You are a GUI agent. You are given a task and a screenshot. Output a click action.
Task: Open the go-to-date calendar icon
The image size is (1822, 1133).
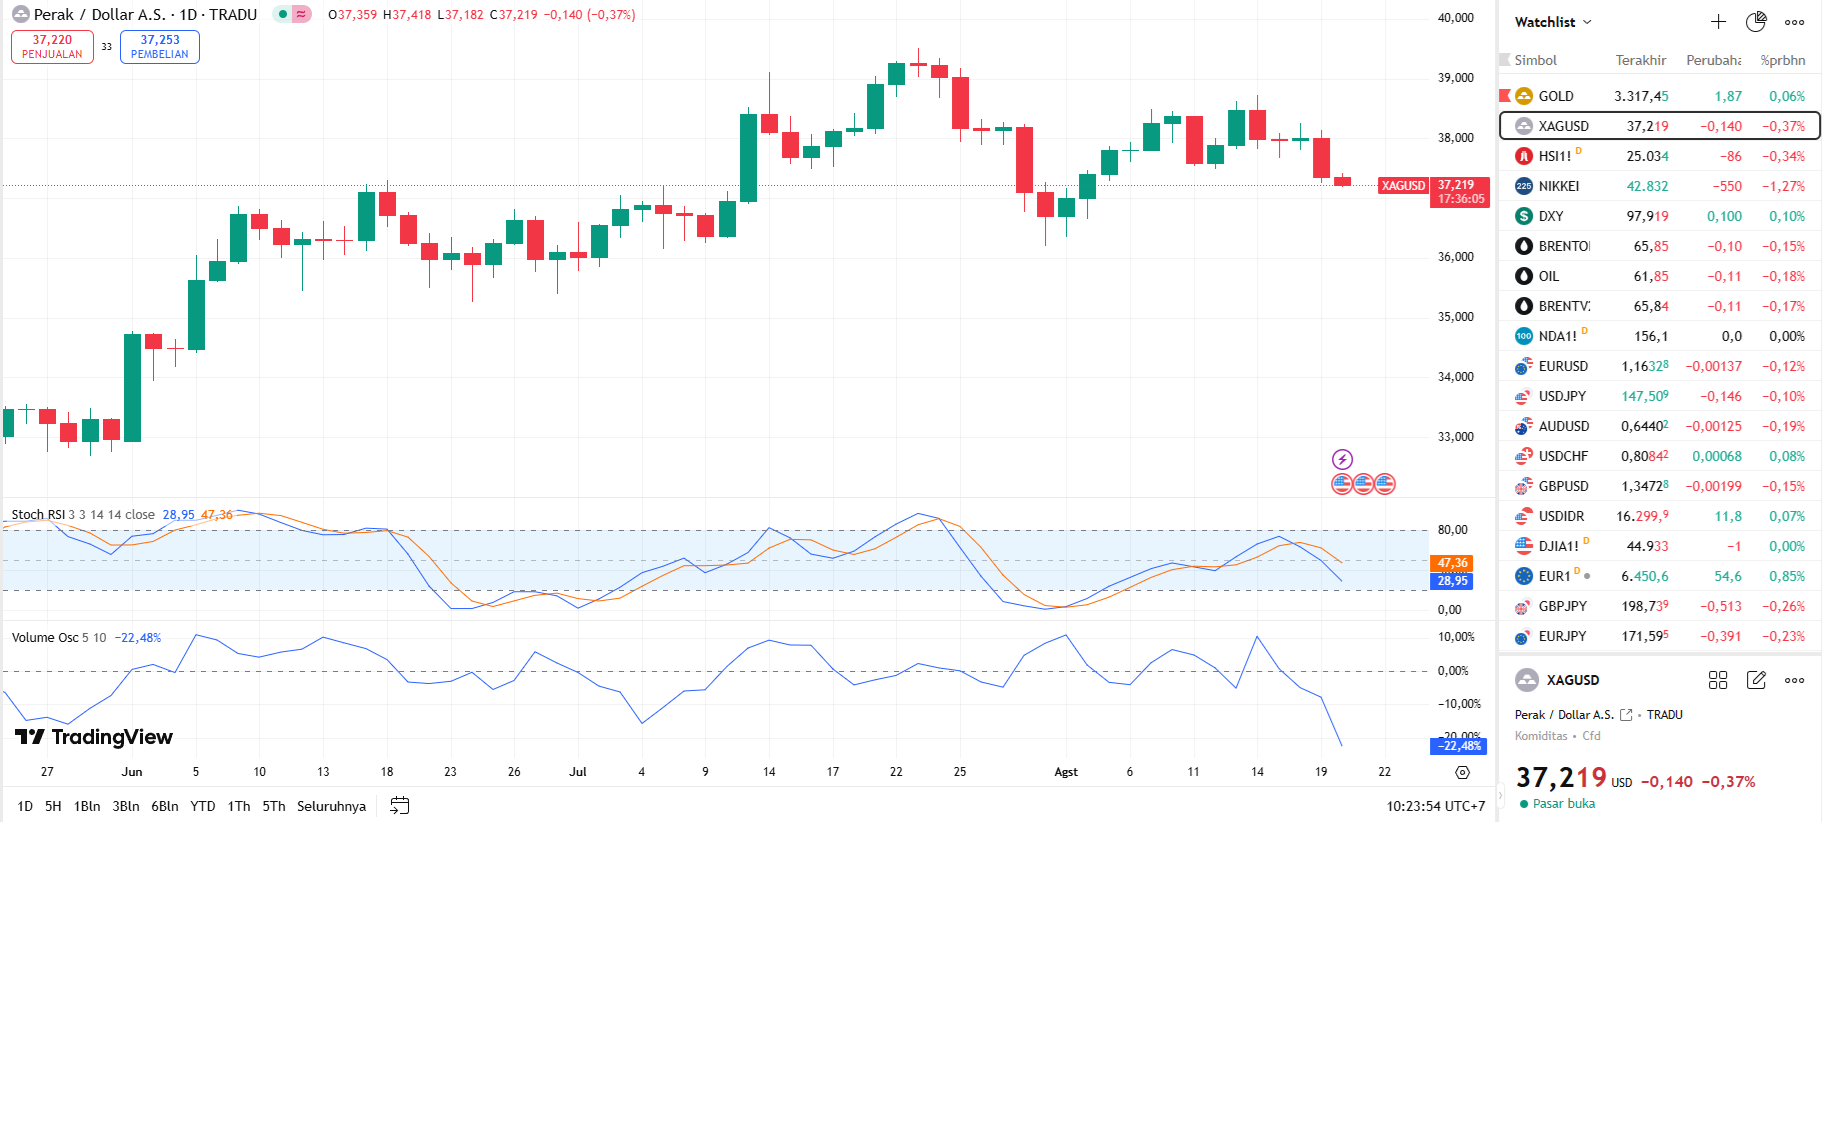tap(400, 806)
